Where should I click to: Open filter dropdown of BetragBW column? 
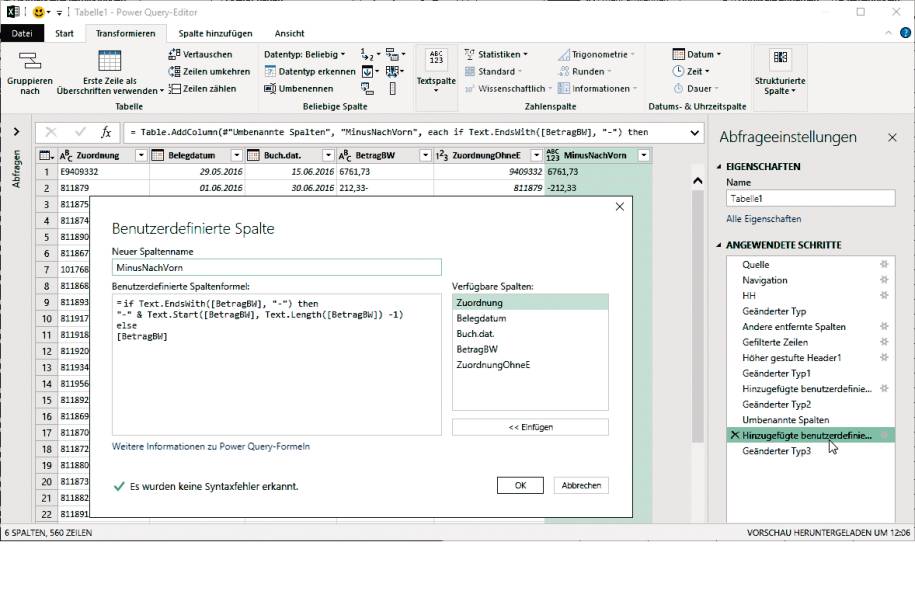pyautogui.click(x=425, y=155)
